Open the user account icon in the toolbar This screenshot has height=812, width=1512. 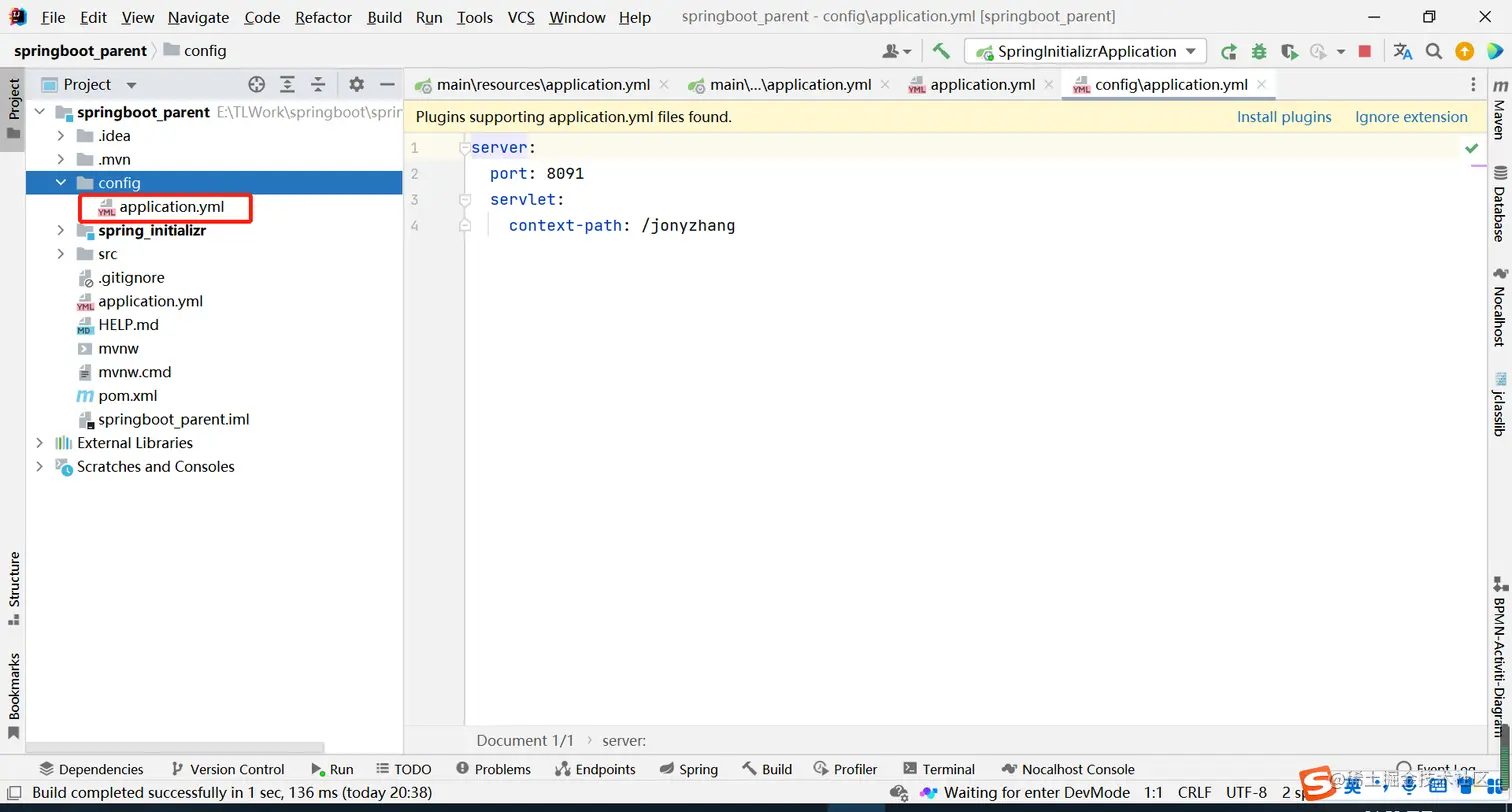896,51
